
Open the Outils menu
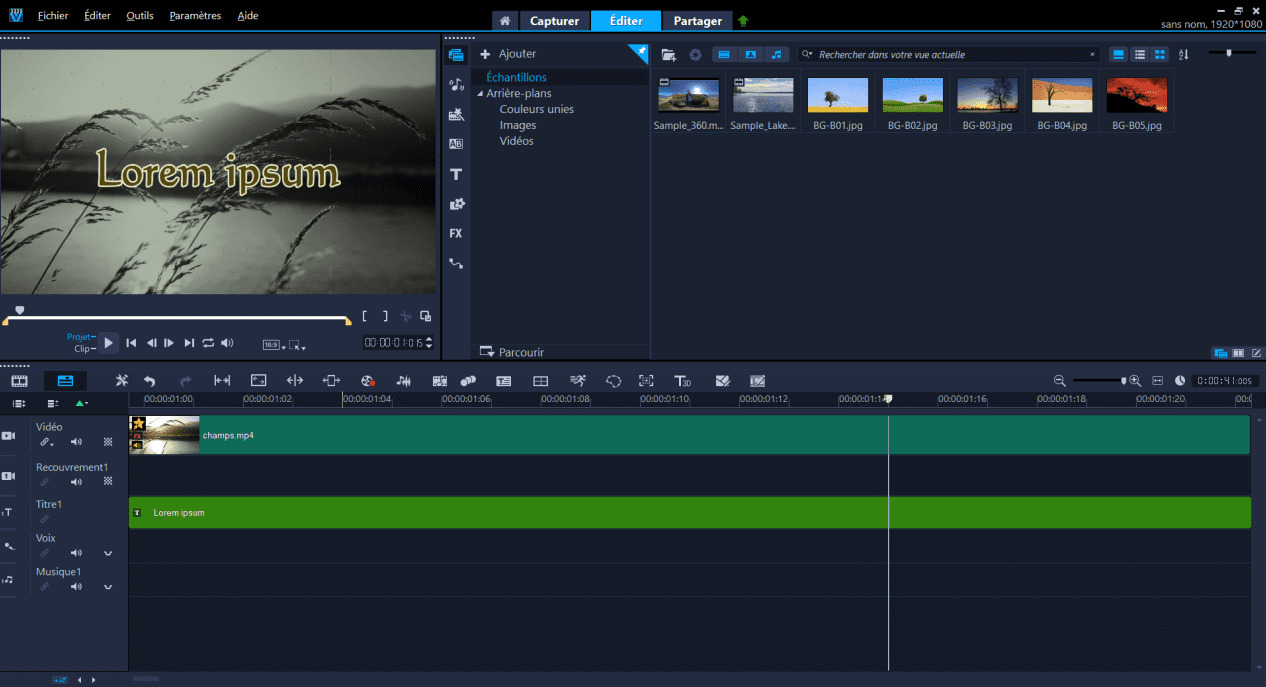pyautogui.click(x=140, y=16)
